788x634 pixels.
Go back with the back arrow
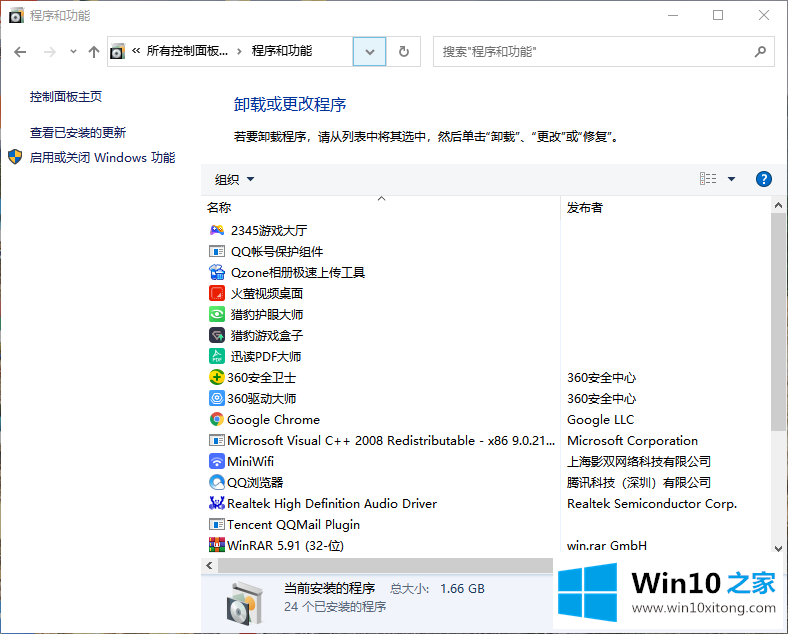pyautogui.click(x=20, y=52)
